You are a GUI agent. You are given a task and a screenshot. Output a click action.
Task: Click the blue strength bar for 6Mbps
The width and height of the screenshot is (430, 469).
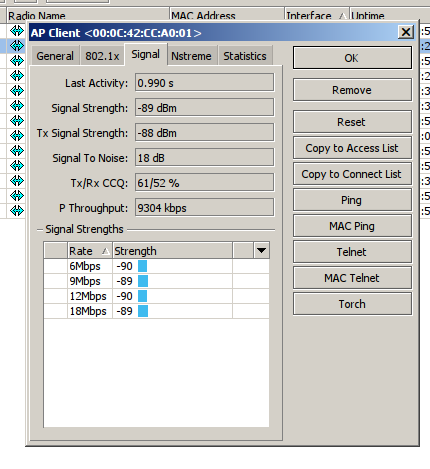pyautogui.click(x=143, y=266)
